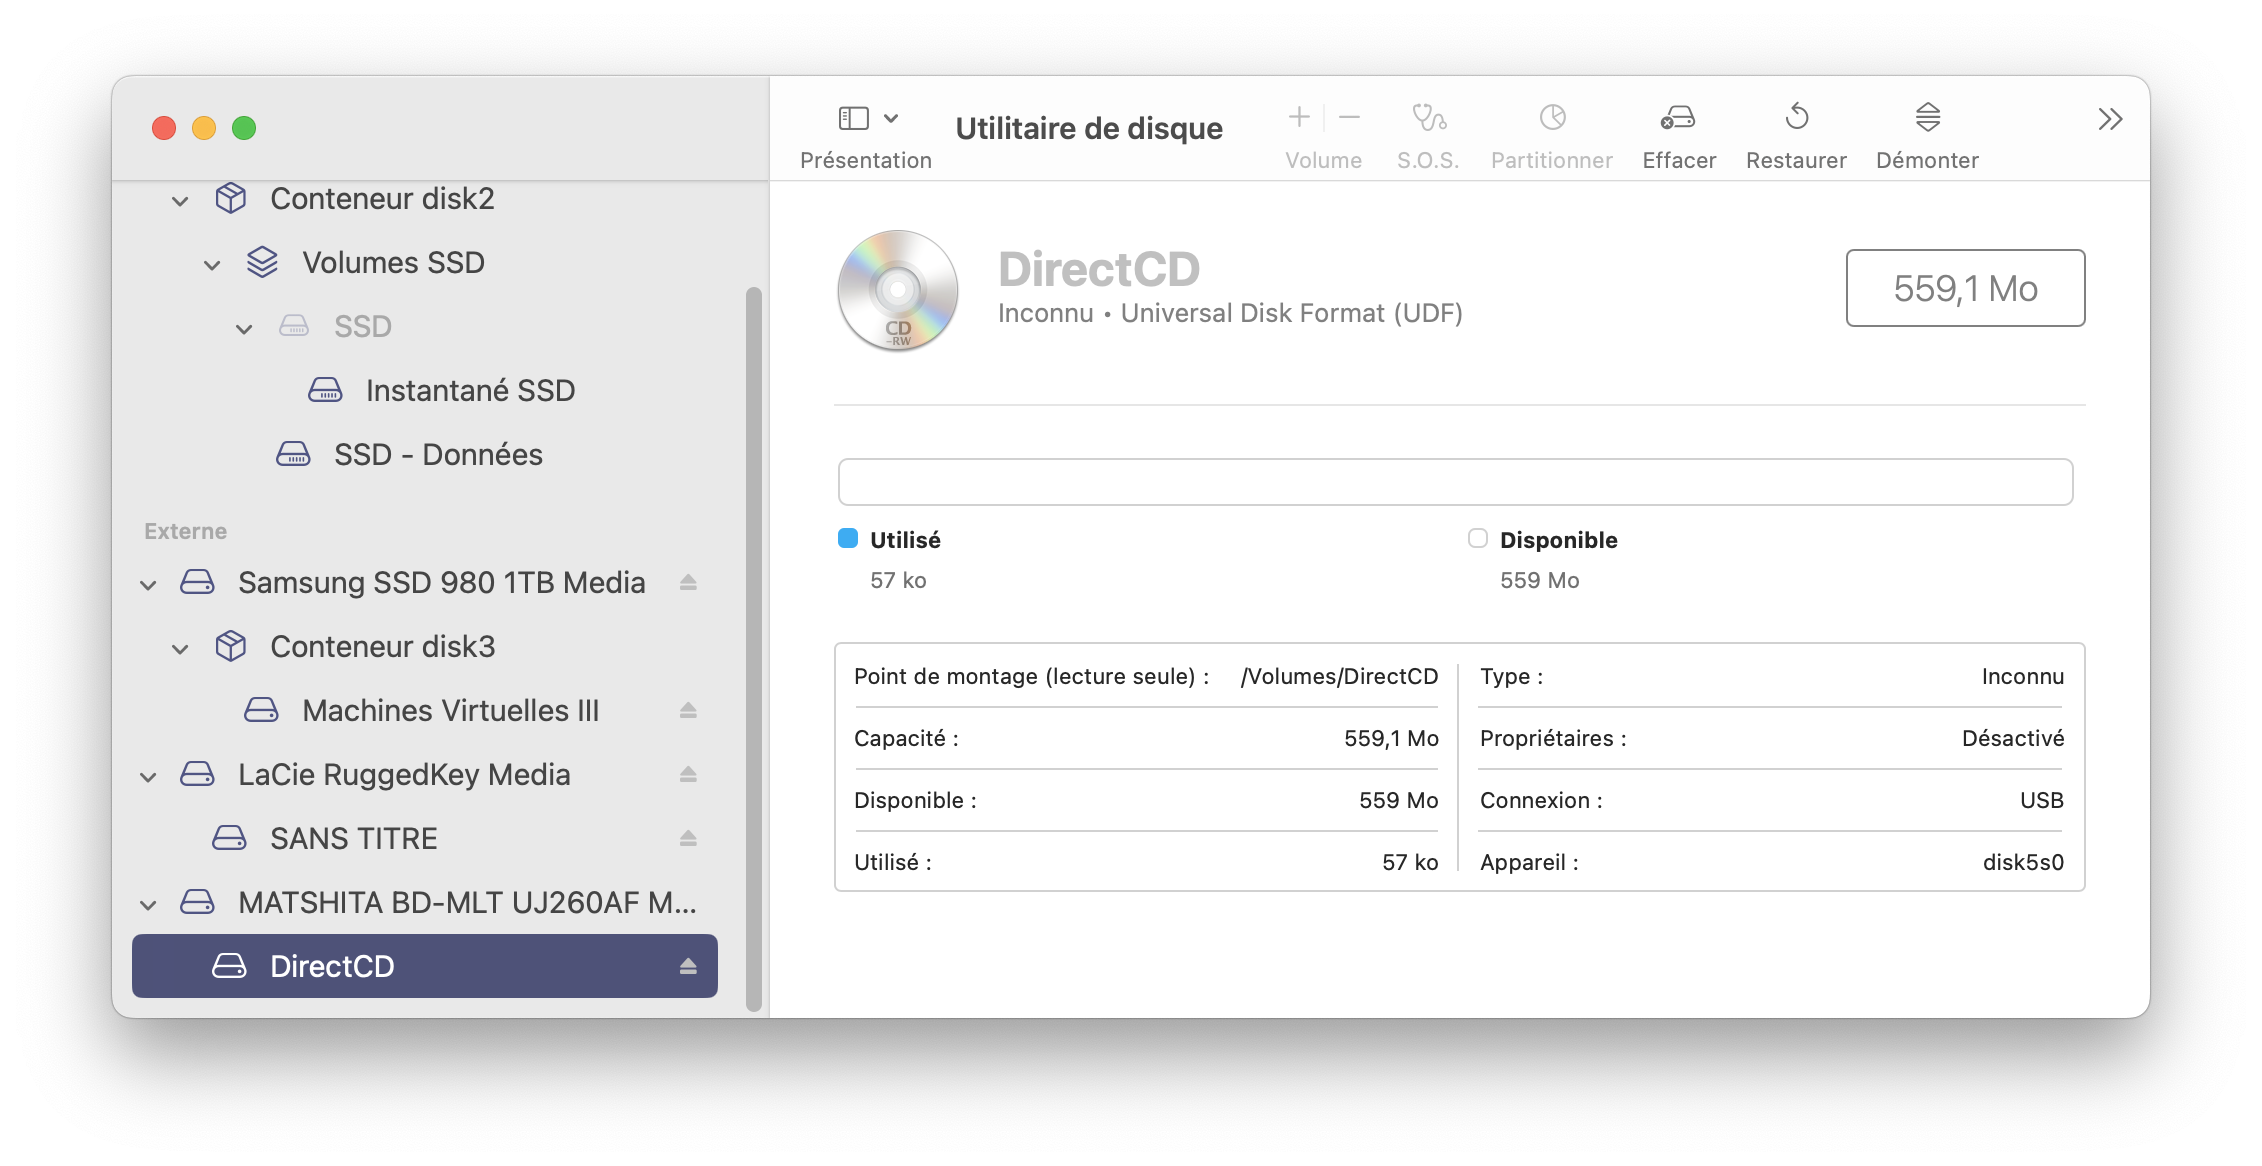
Task: Click the DirectCD sidebar drive icon
Action: (229, 966)
